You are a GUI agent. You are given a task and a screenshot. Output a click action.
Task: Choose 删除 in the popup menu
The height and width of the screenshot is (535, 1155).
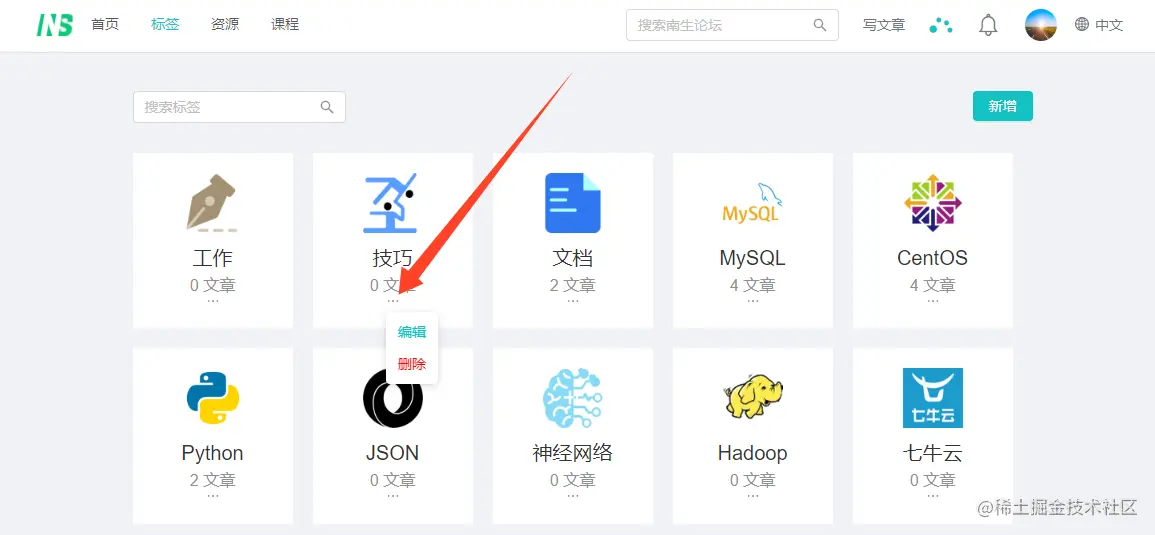(412, 364)
